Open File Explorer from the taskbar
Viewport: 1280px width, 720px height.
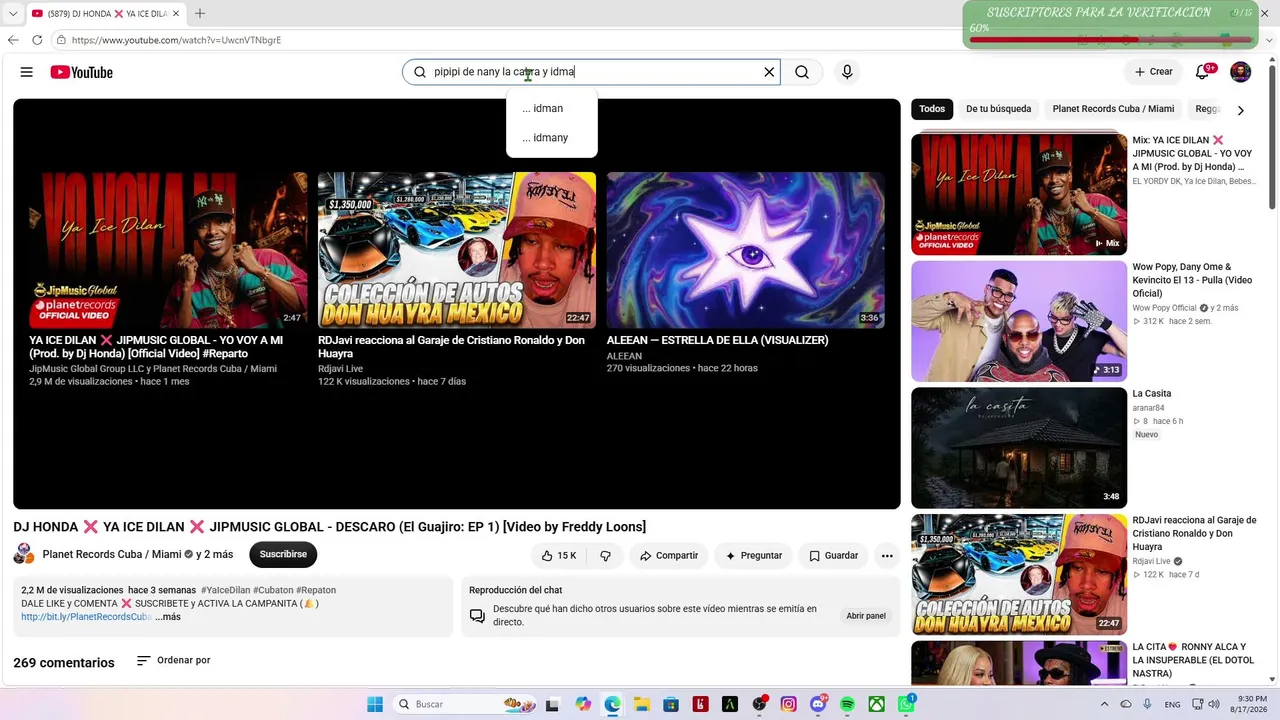click(x=642, y=704)
